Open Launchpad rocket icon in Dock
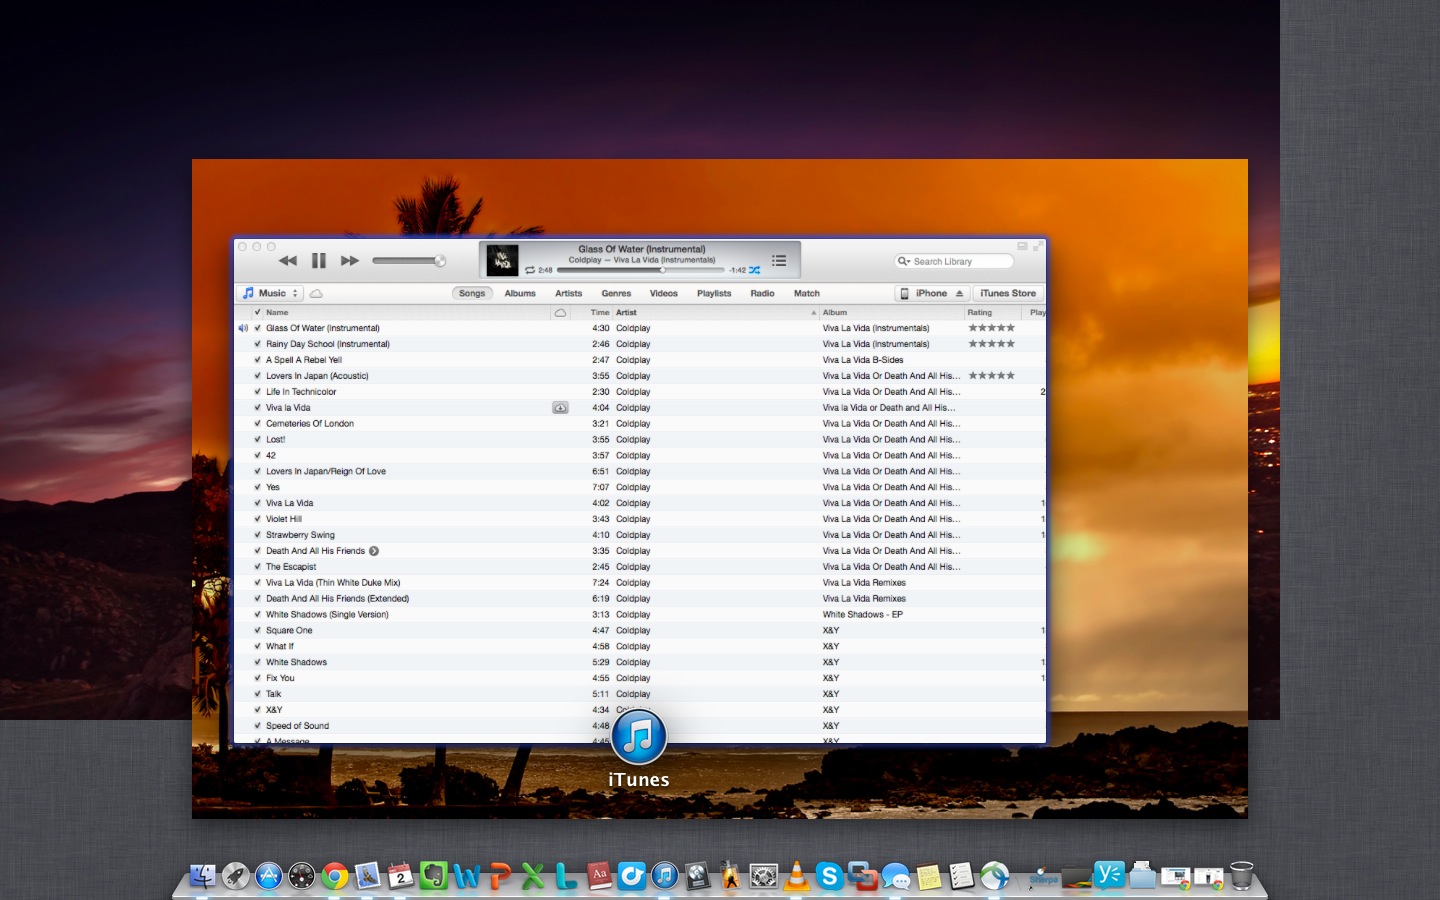Image resolution: width=1440 pixels, height=900 pixels. point(236,877)
